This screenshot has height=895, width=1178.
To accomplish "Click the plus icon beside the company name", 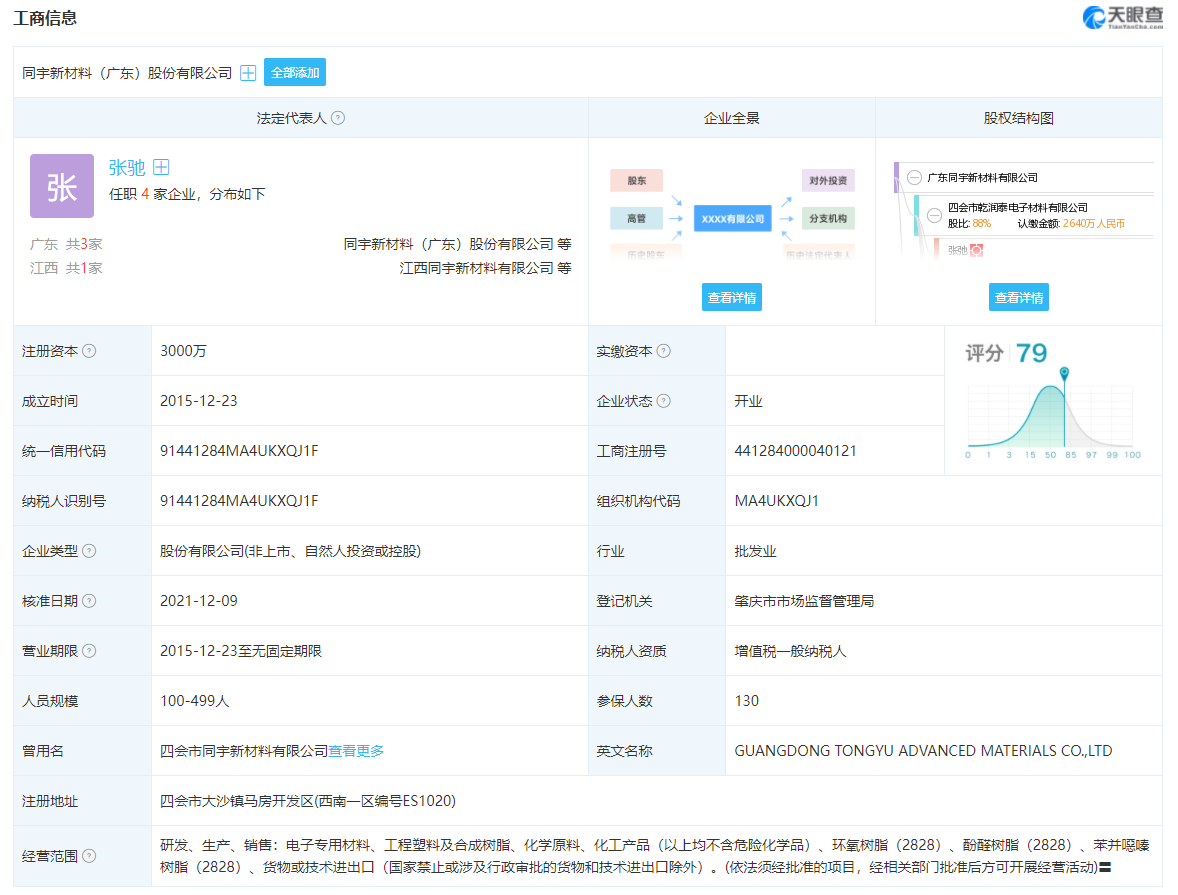I will coord(248,73).
